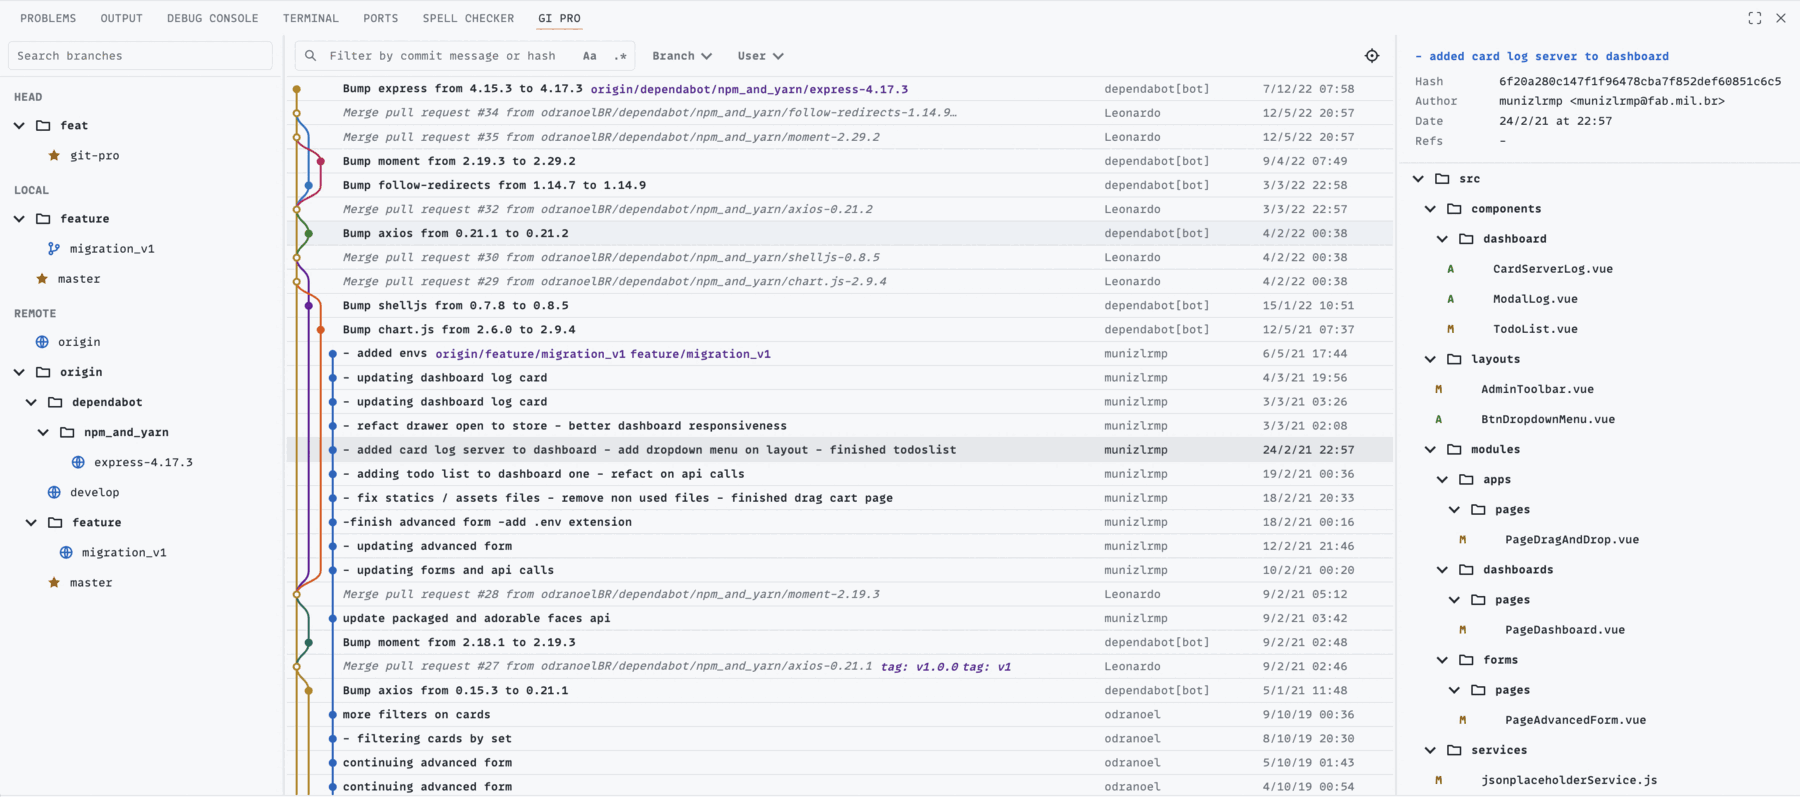Viewport: 1800px width, 797px height.
Task: Collapse the src folder in commit details
Action: (x=1418, y=179)
